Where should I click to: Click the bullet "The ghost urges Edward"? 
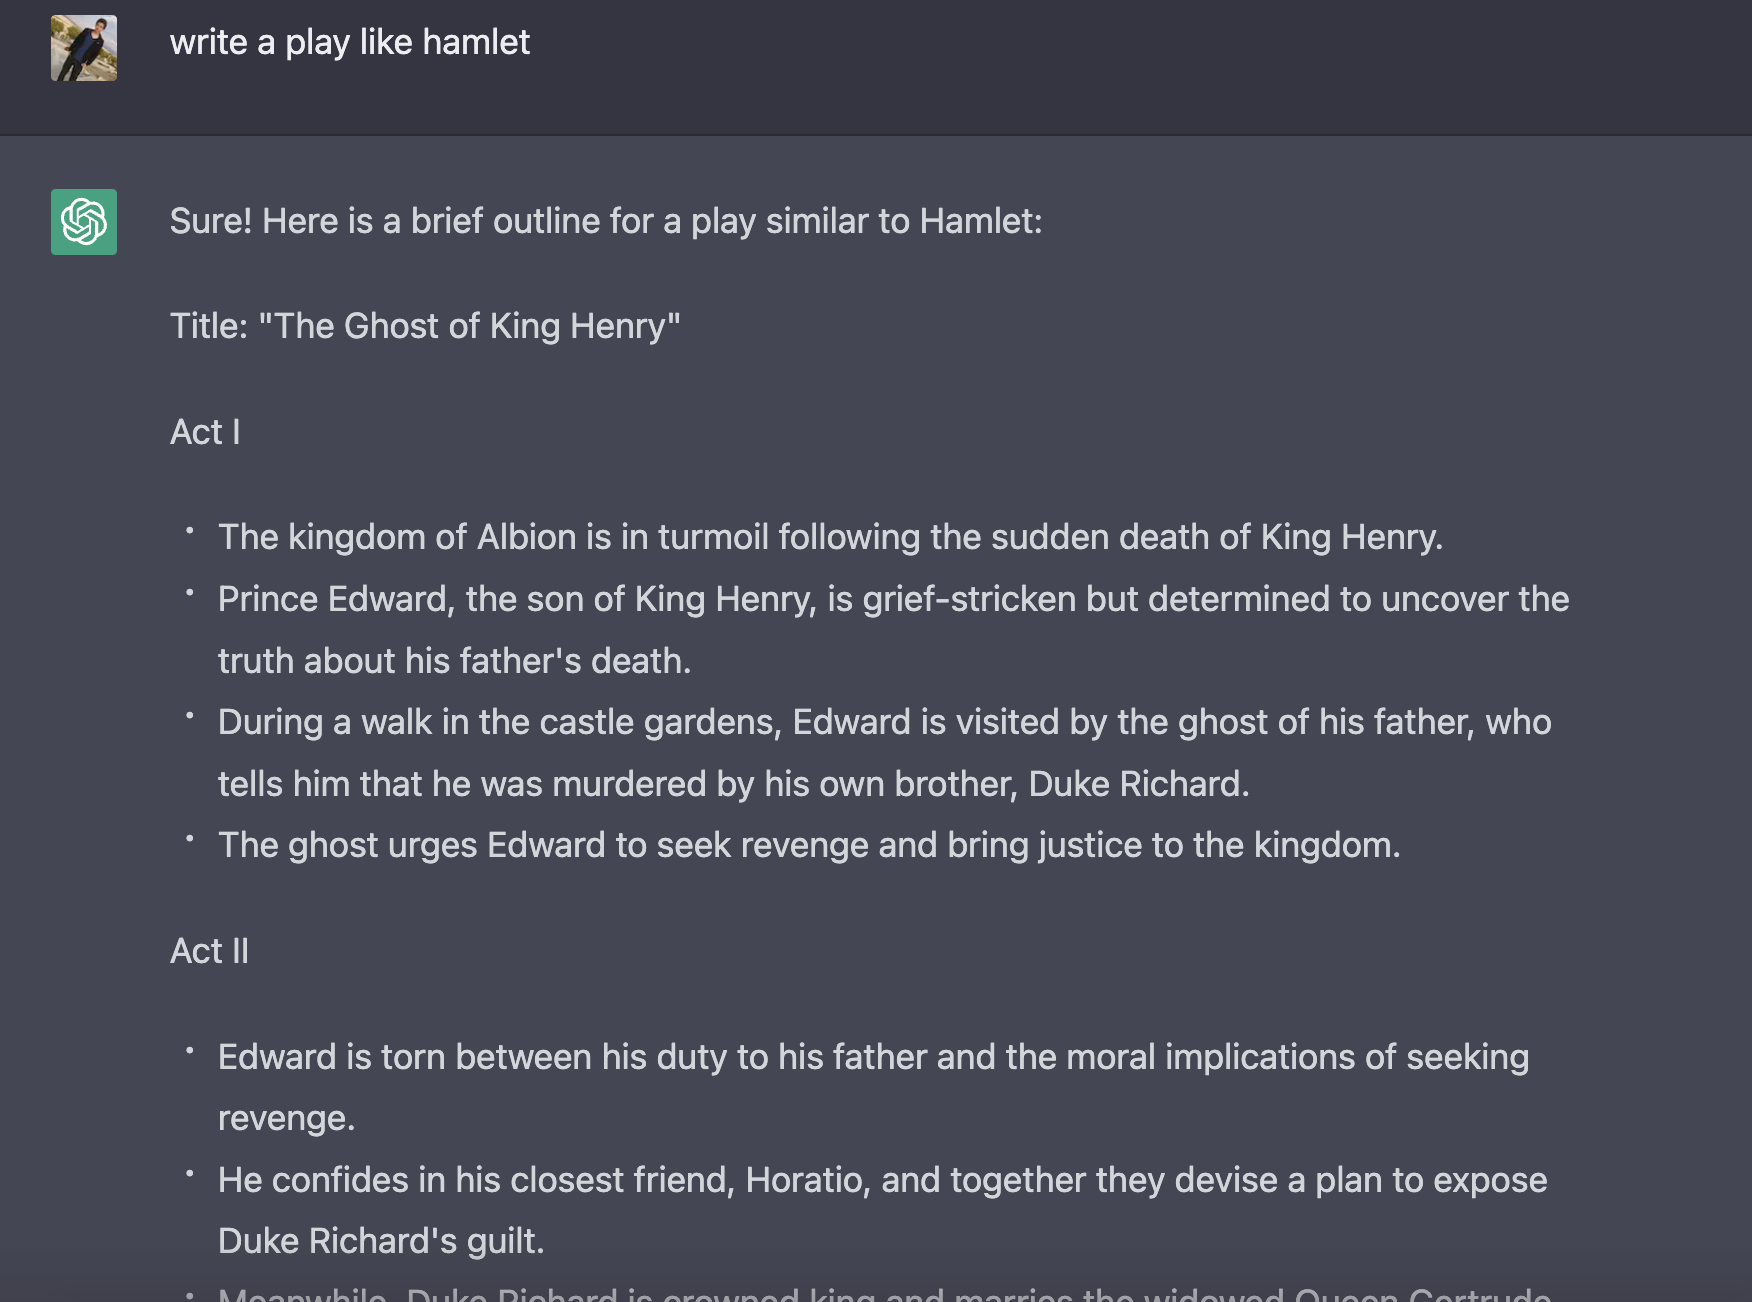[x=809, y=845]
